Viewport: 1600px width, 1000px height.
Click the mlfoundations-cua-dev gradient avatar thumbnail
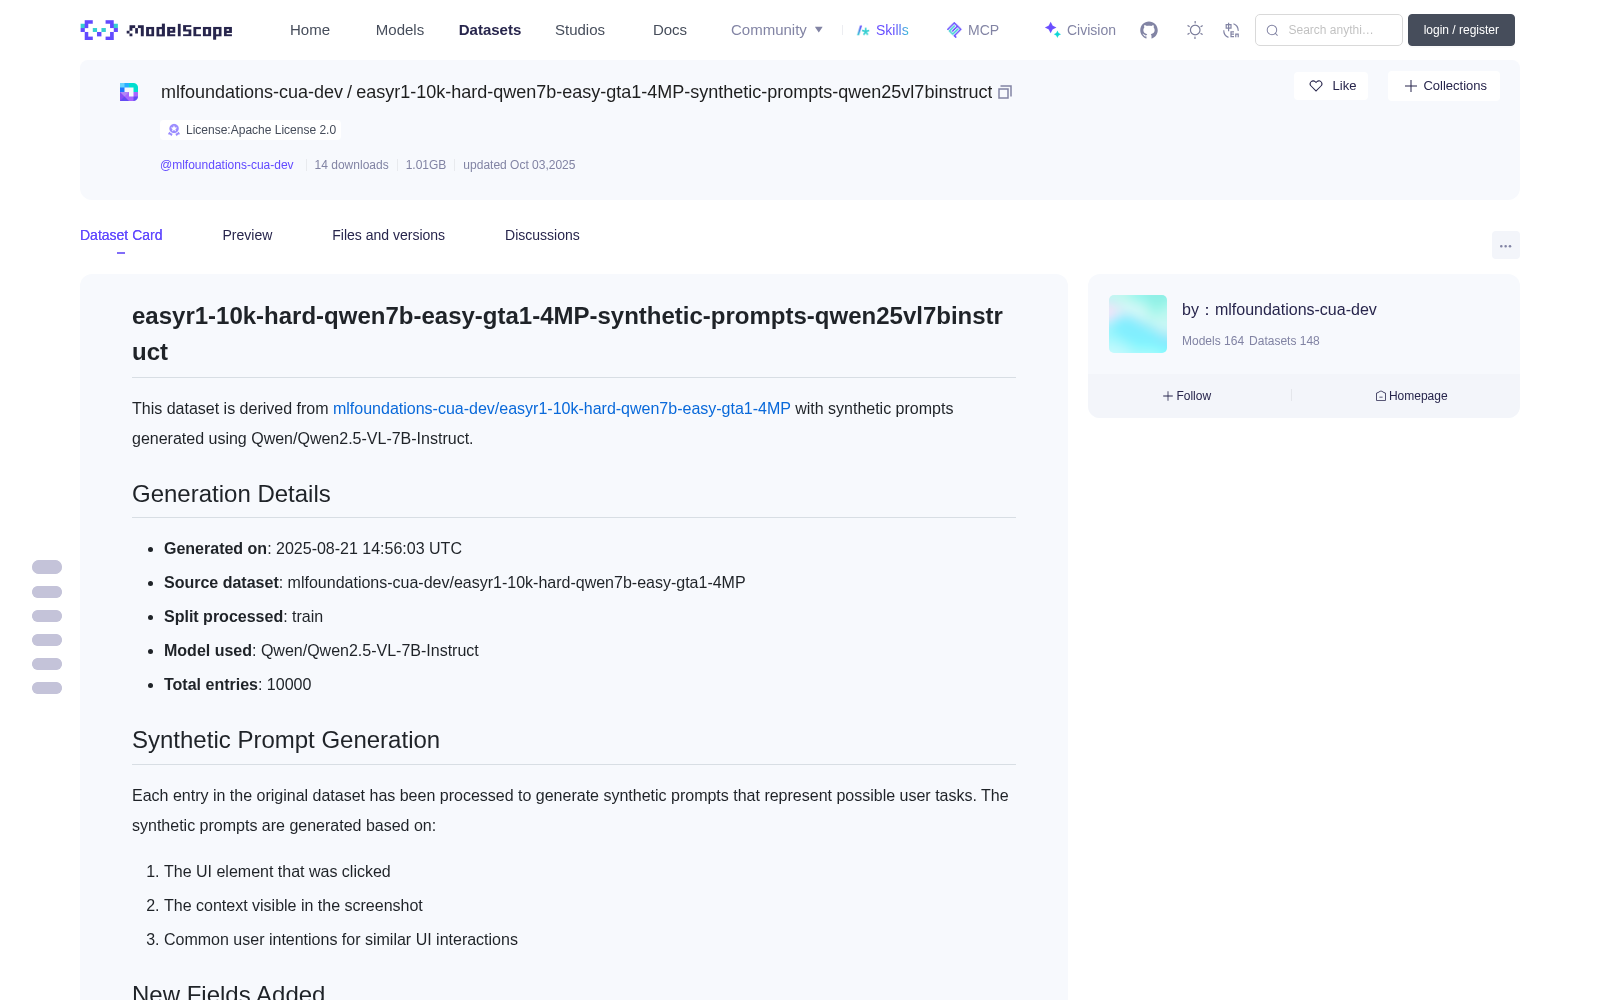(1138, 324)
